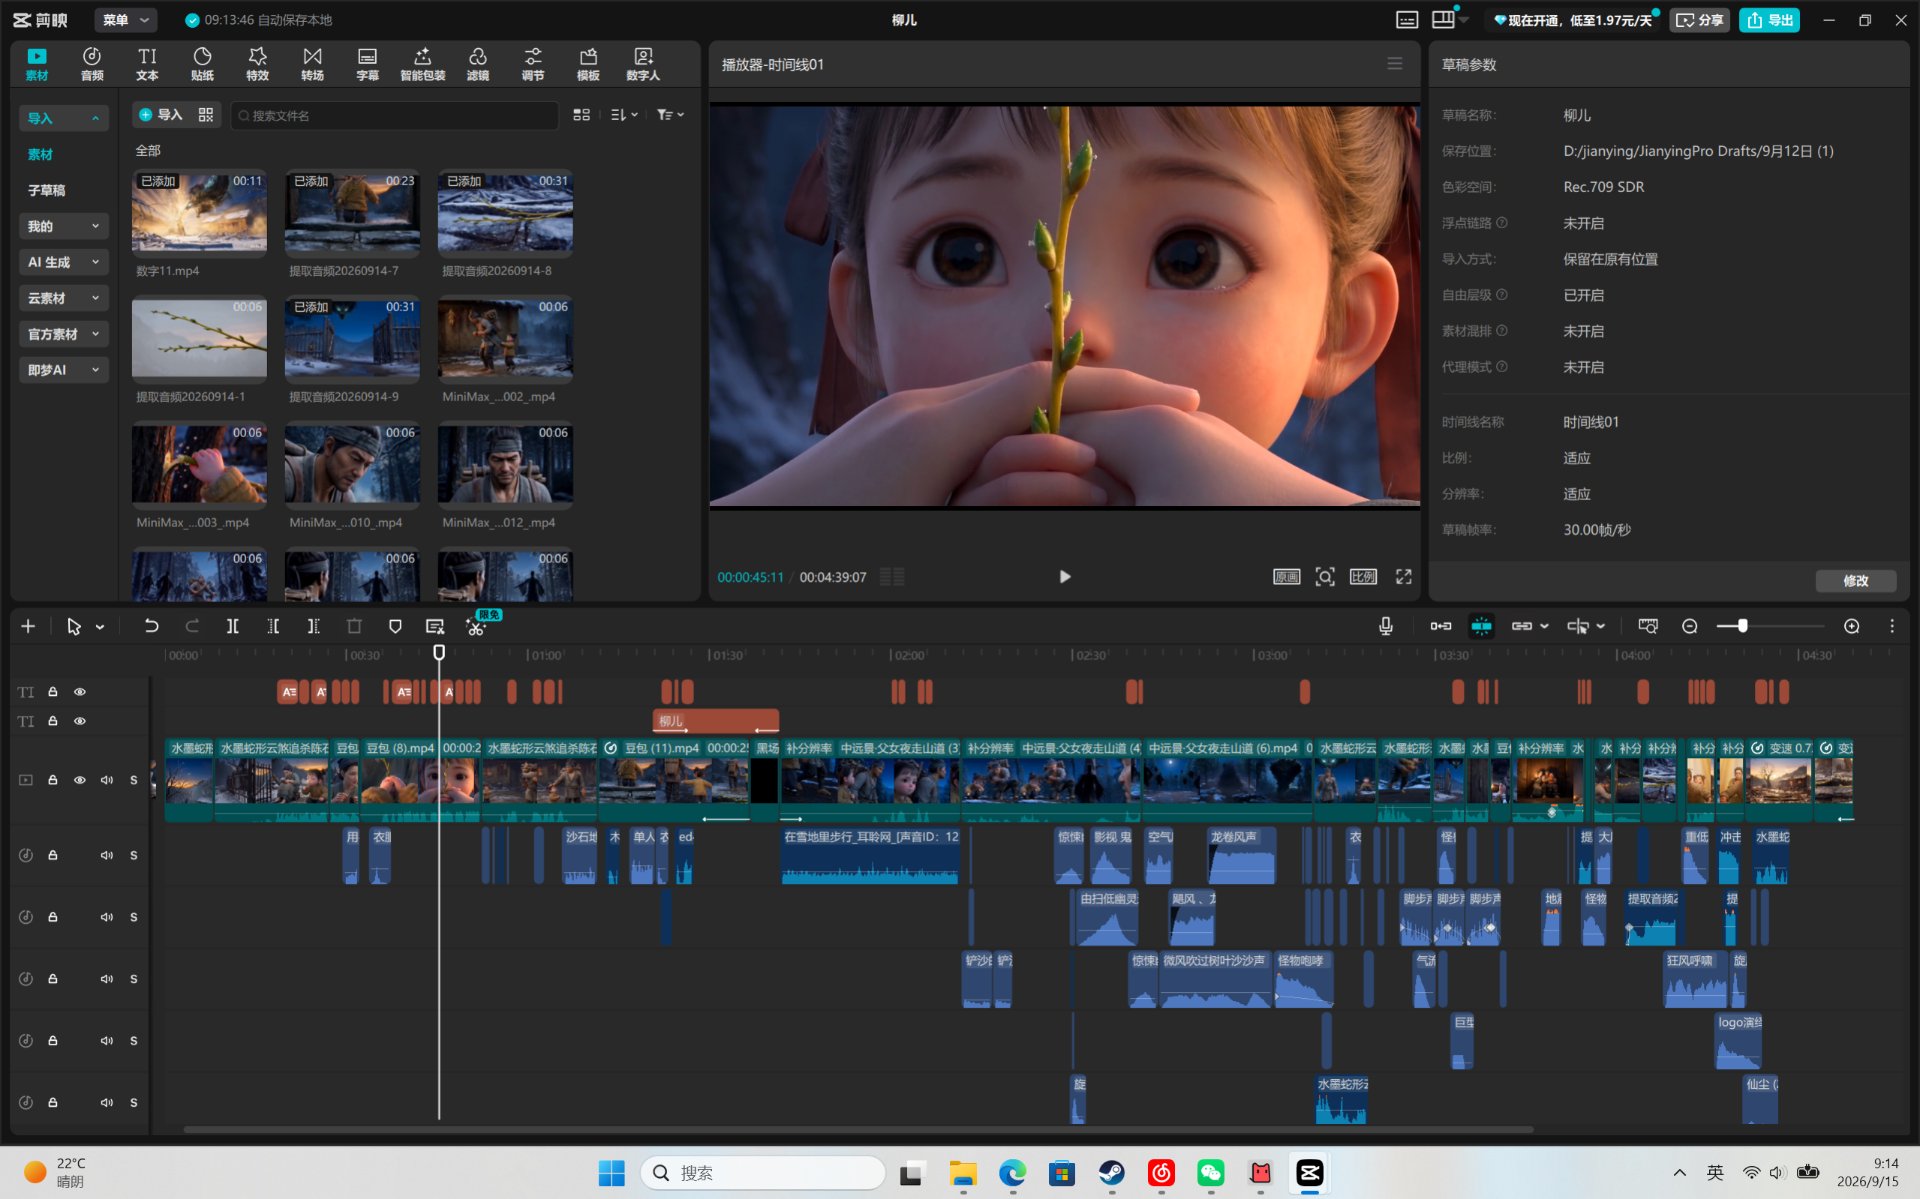Expand the 即梦AI sidebar section
Image resolution: width=1920 pixels, height=1199 pixels.
click(x=63, y=370)
